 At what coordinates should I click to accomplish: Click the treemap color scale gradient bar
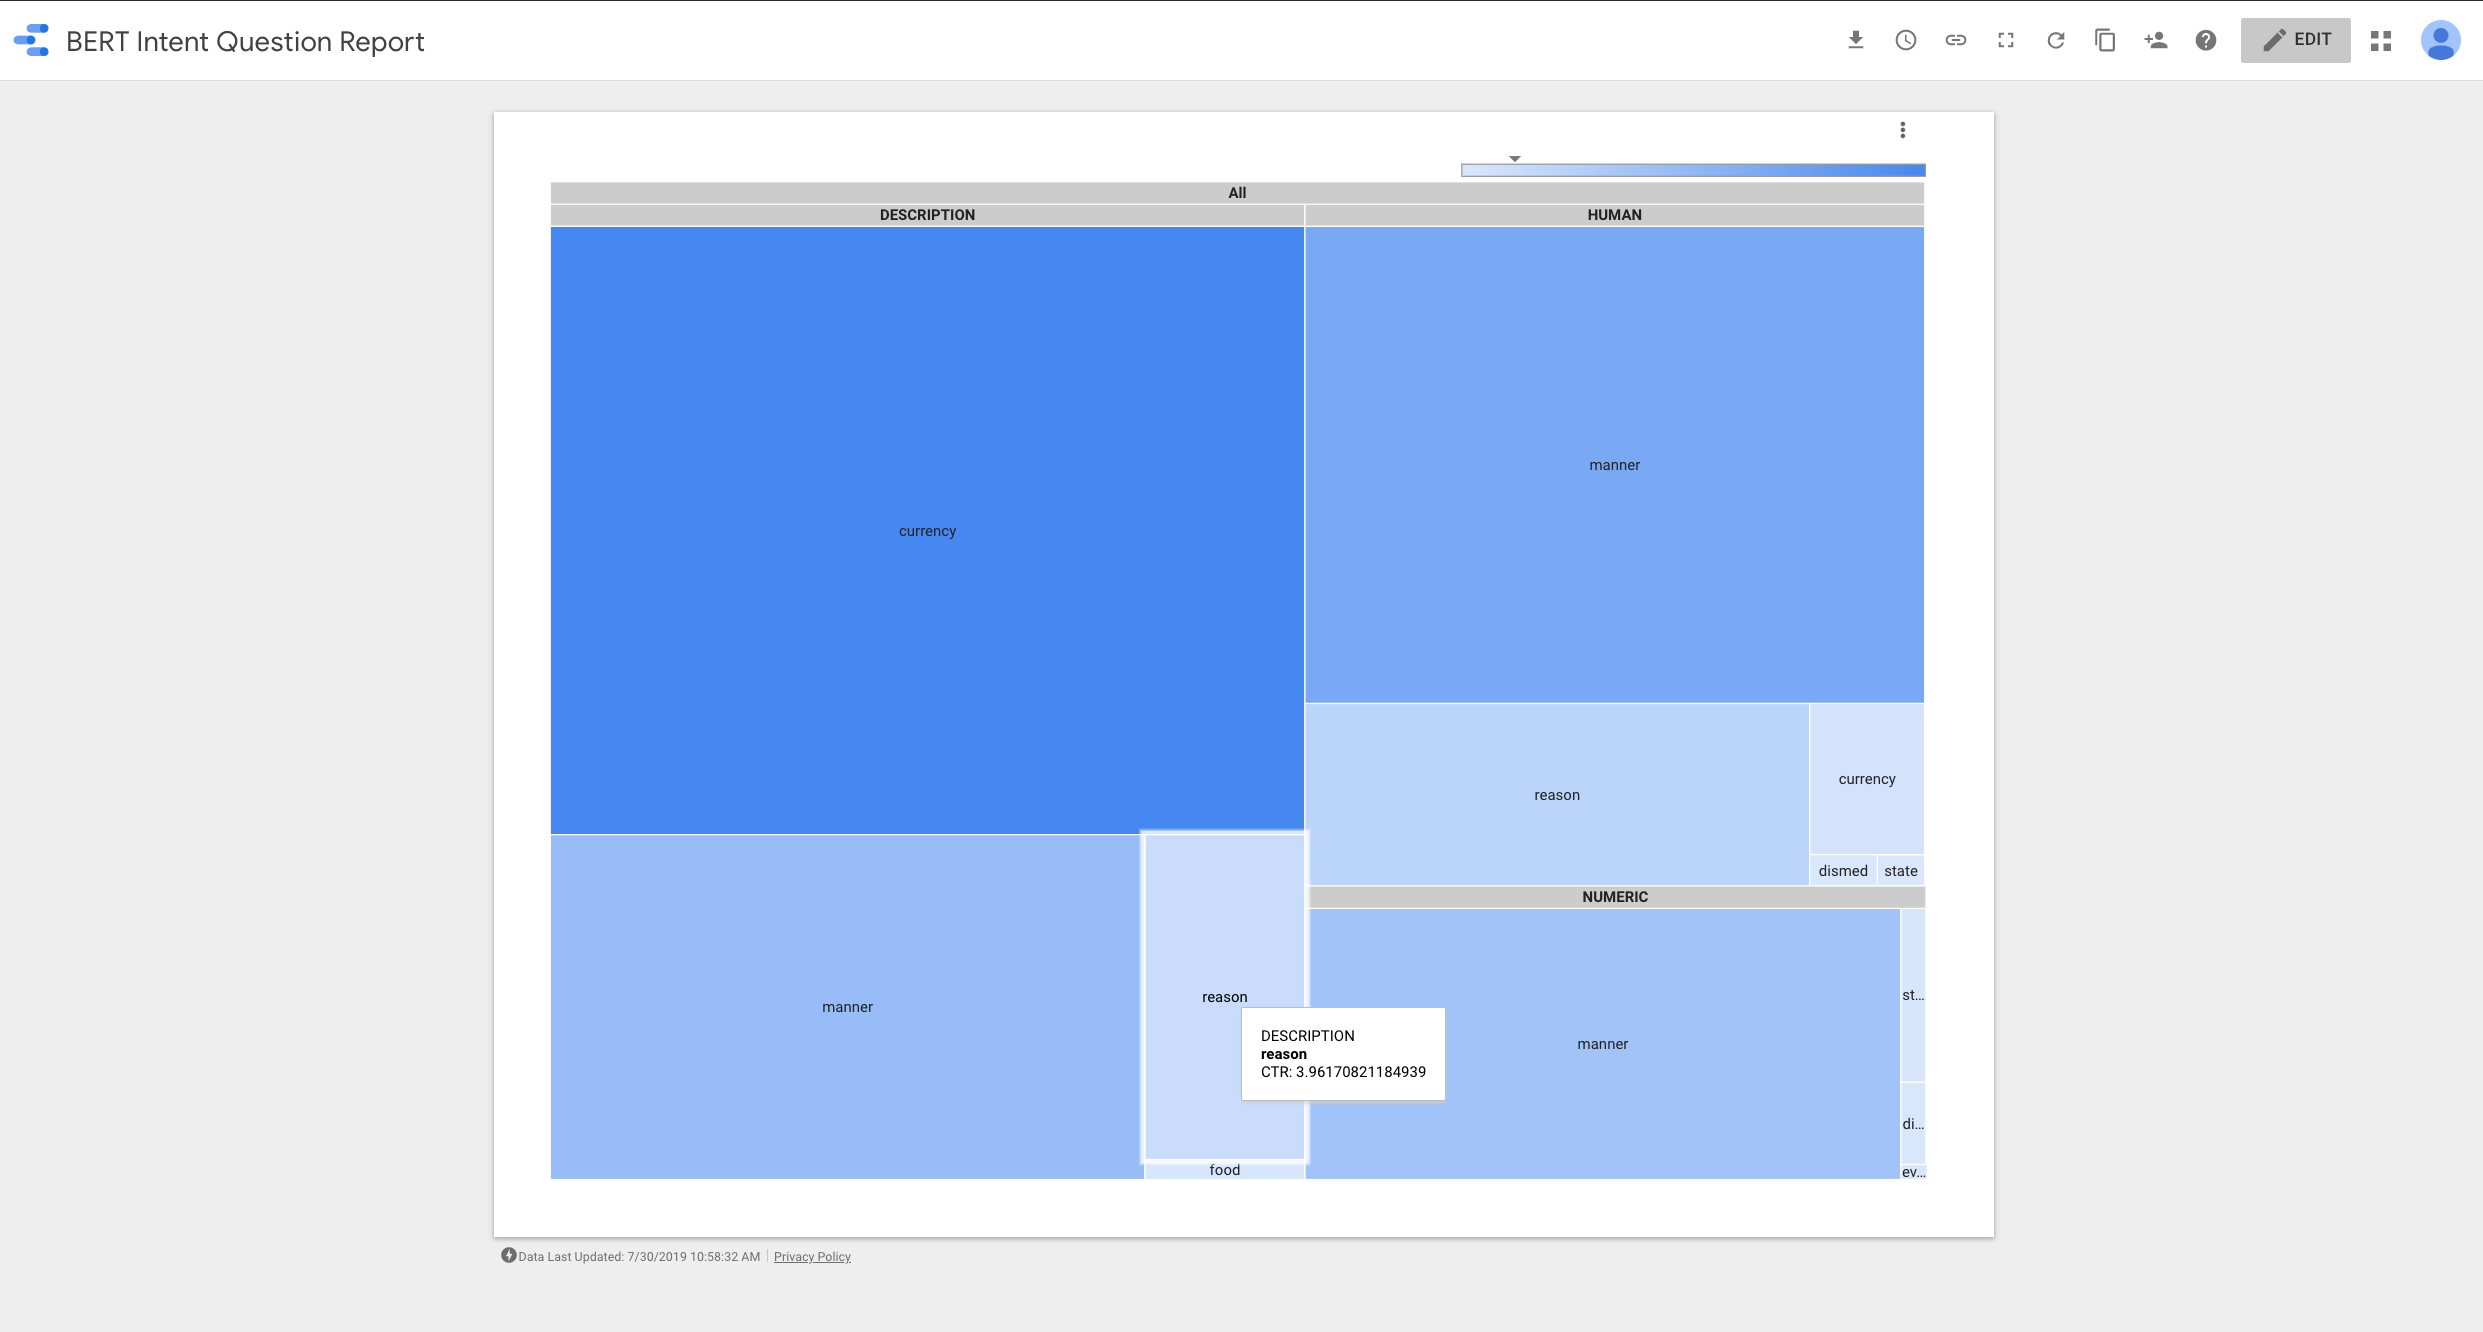1692,170
